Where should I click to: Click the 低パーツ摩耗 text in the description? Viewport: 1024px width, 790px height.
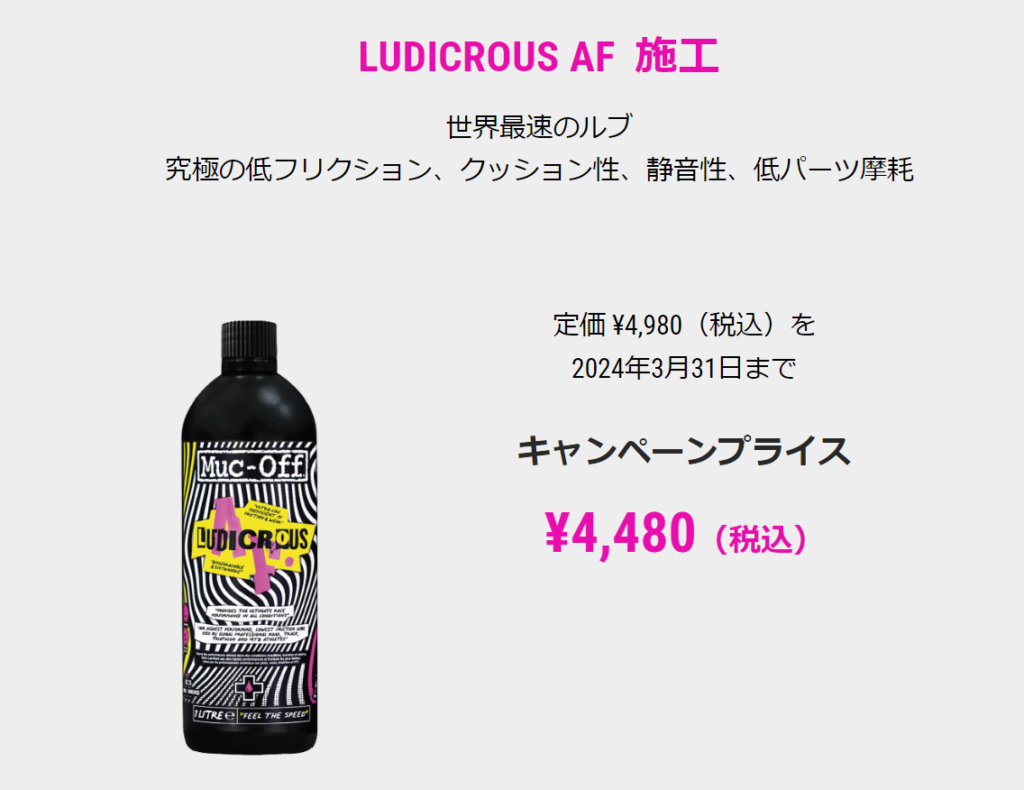pos(834,169)
